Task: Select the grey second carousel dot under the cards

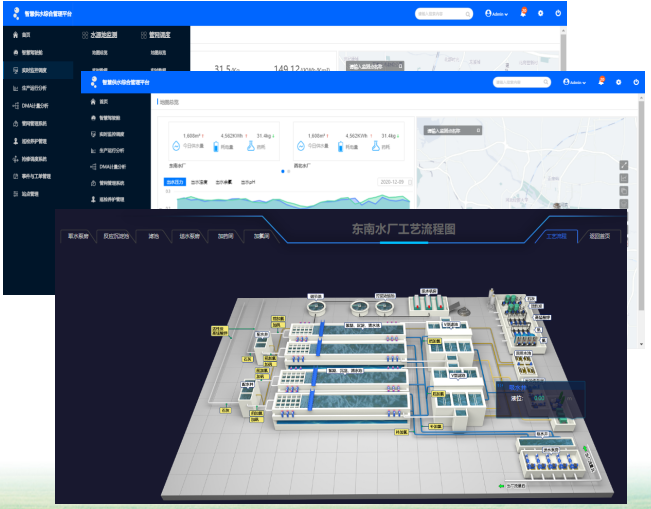Action: pos(289,171)
